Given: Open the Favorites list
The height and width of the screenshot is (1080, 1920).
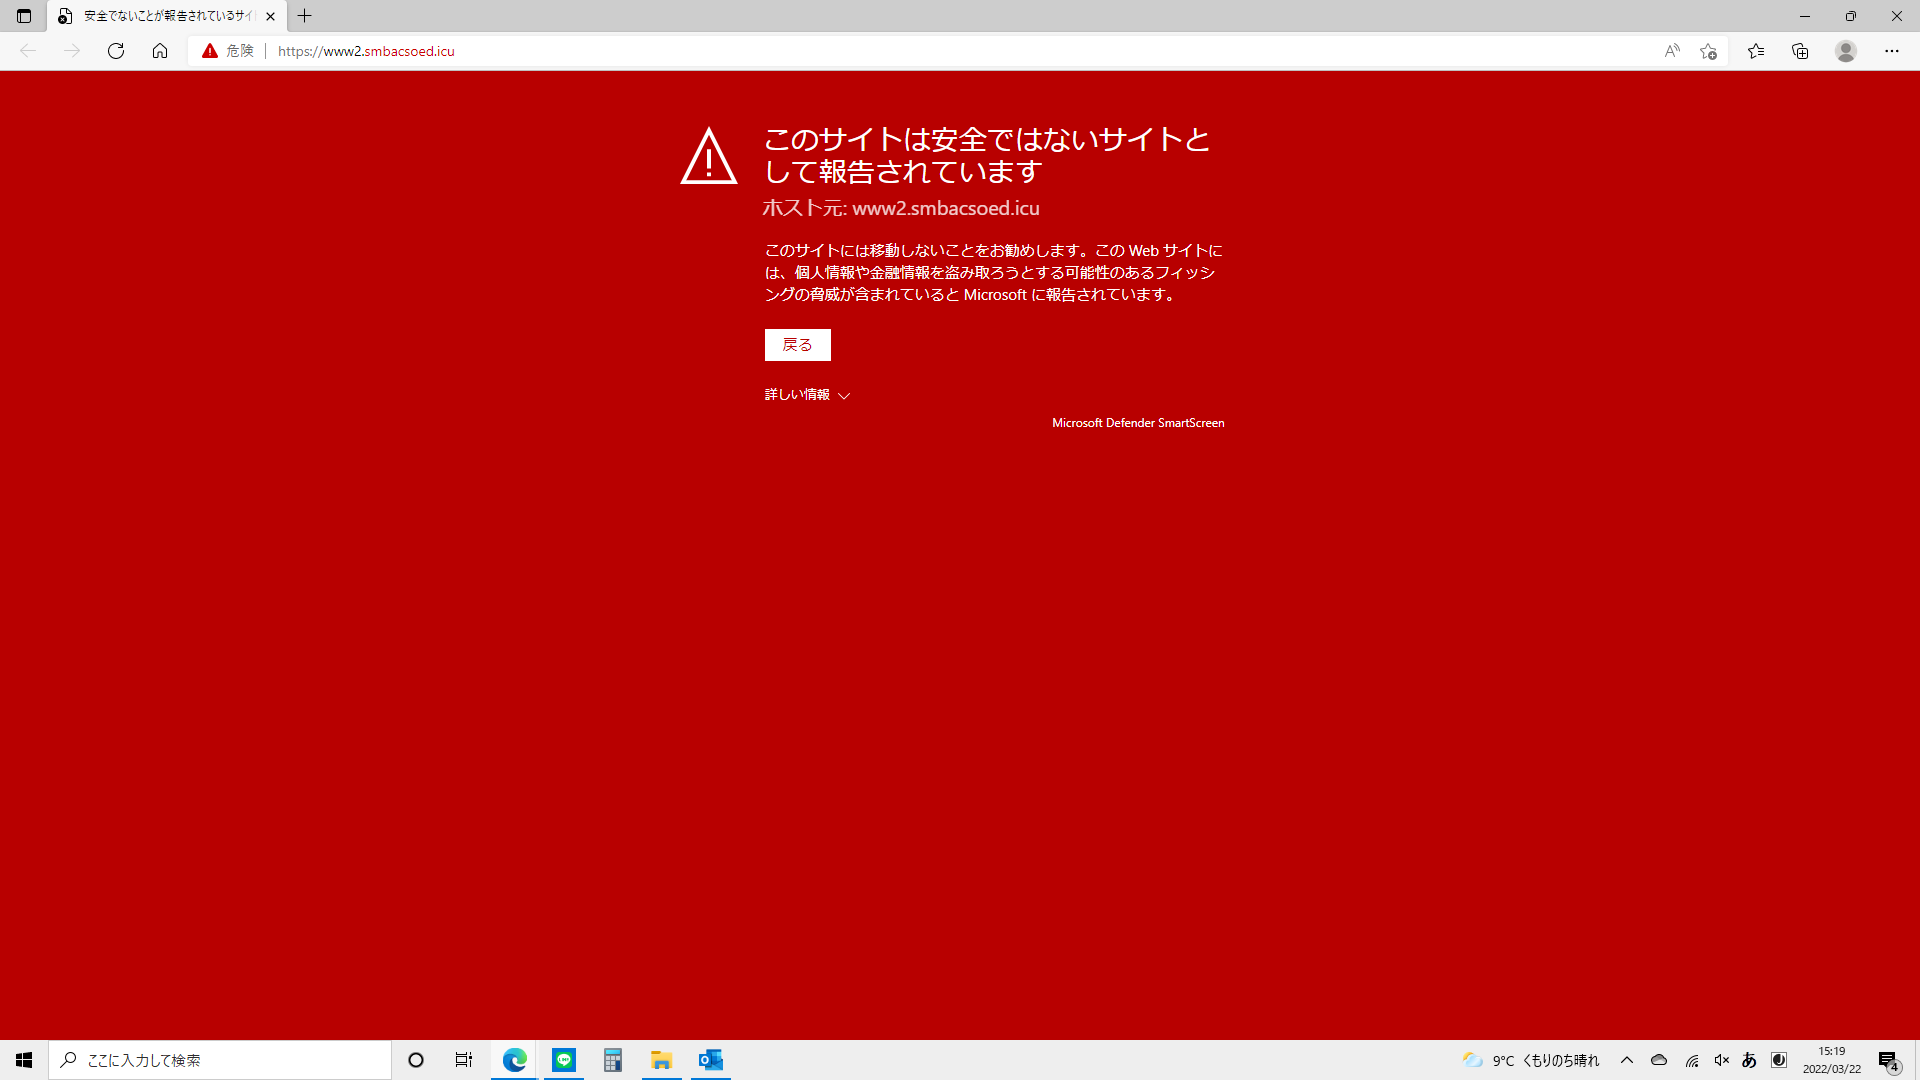Looking at the screenshot, I should [x=1756, y=51].
